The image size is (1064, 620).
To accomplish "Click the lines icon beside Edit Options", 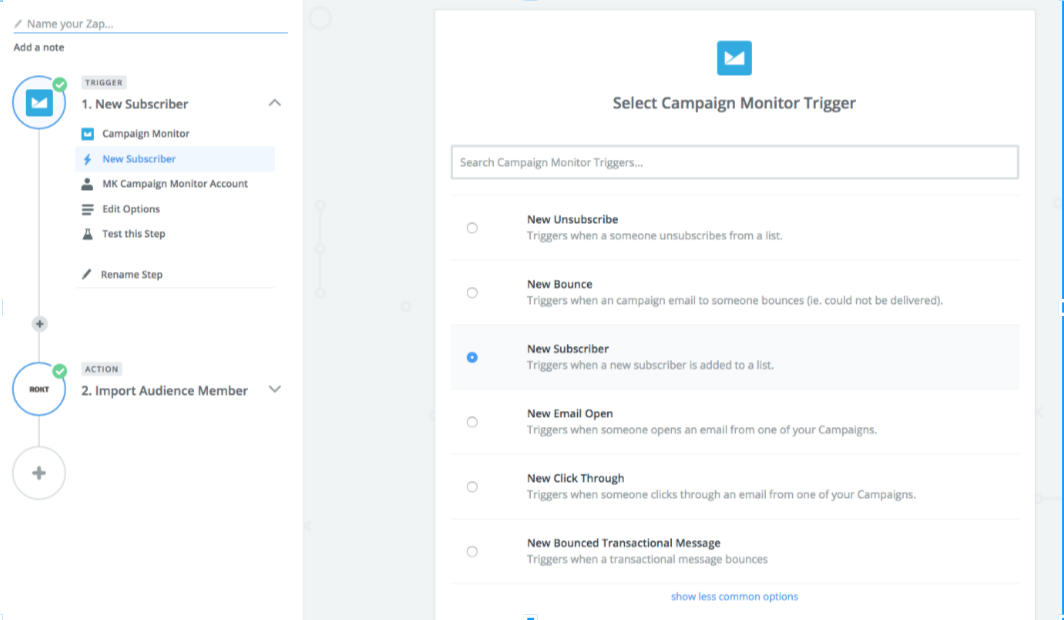I will point(88,210).
